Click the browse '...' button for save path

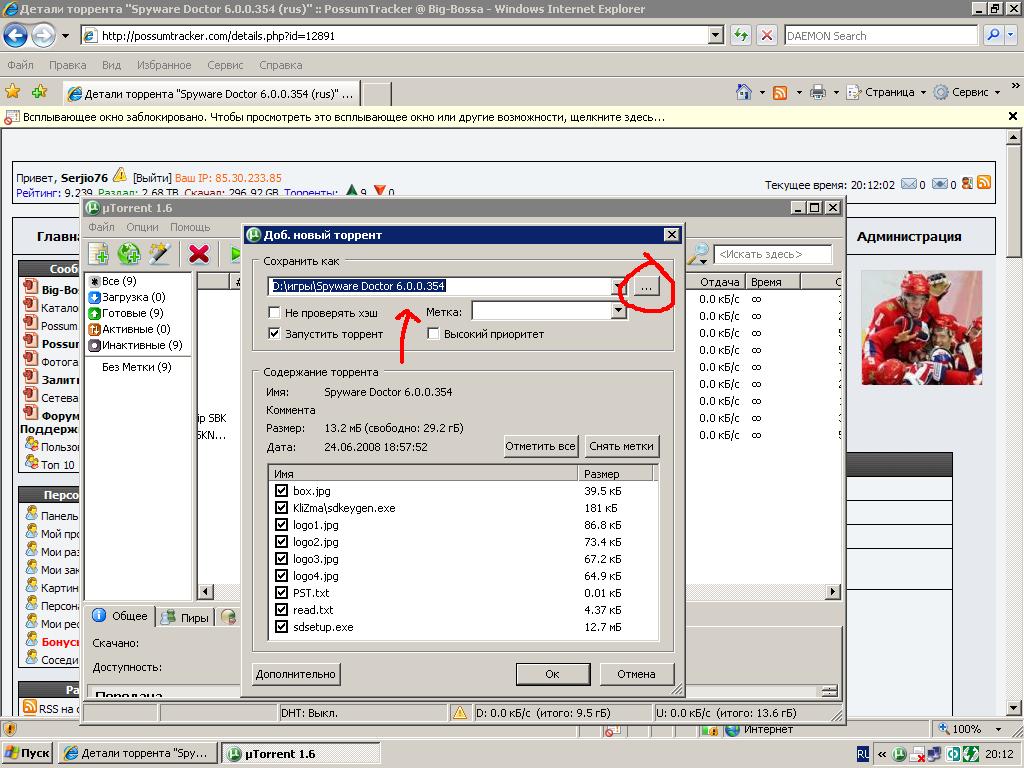click(x=646, y=287)
